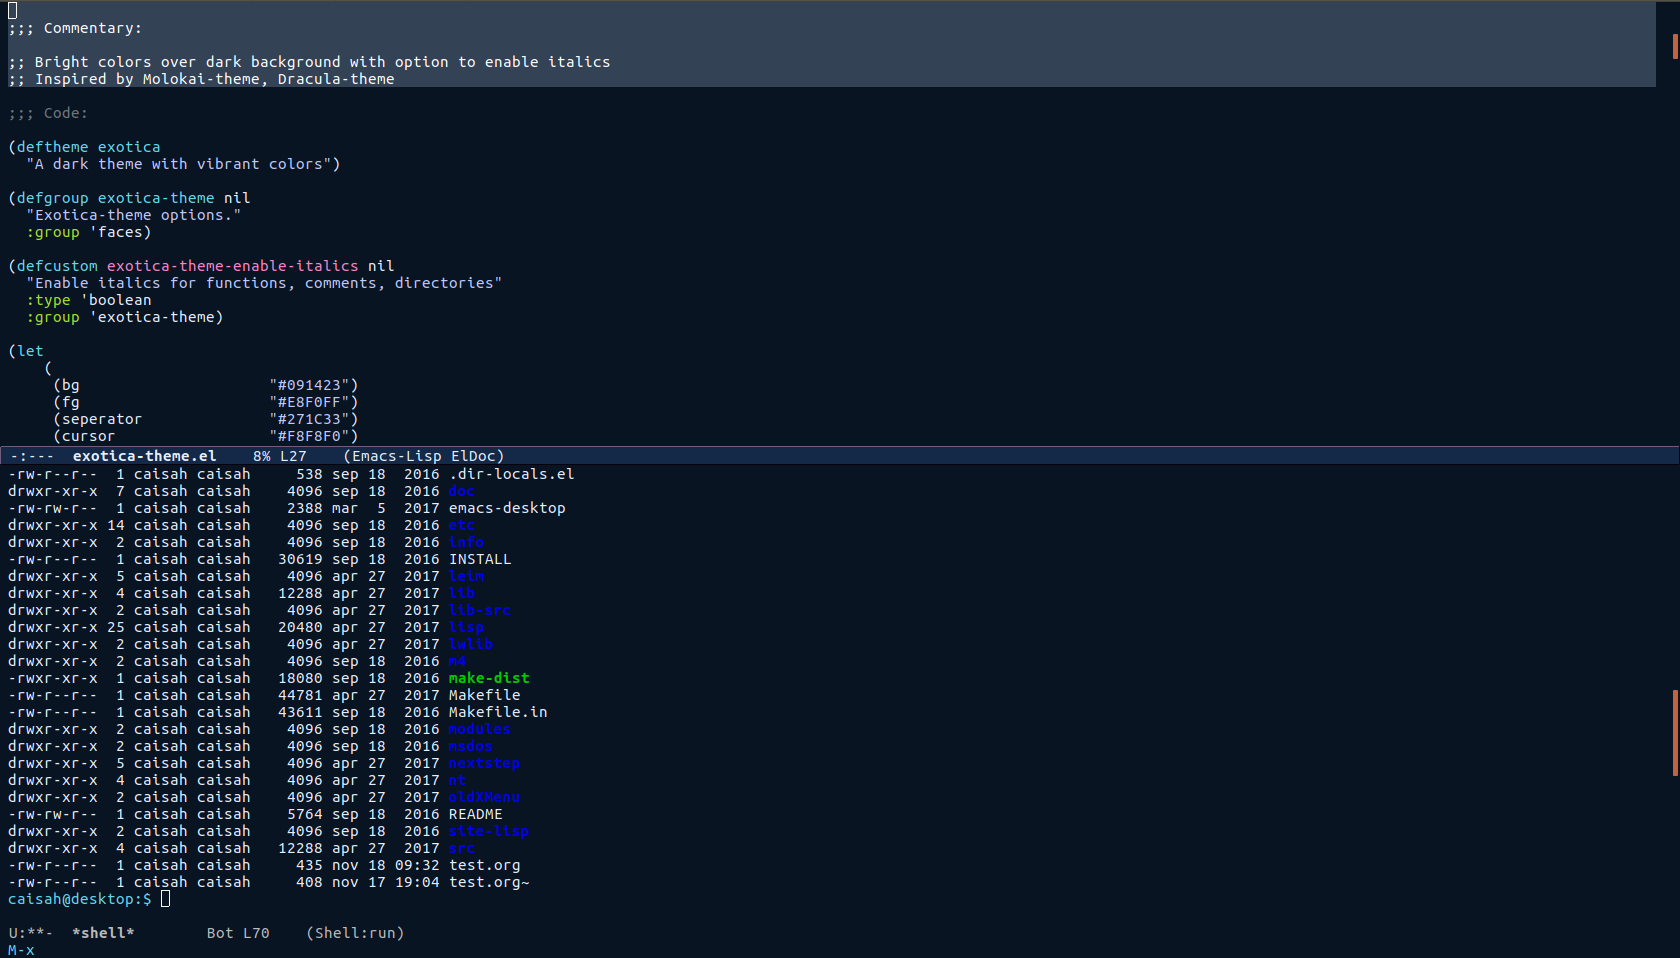Click the exotica-theme.el buffer name in mode line
Screen dimensions: 1680x958
pyautogui.click(x=144, y=456)
